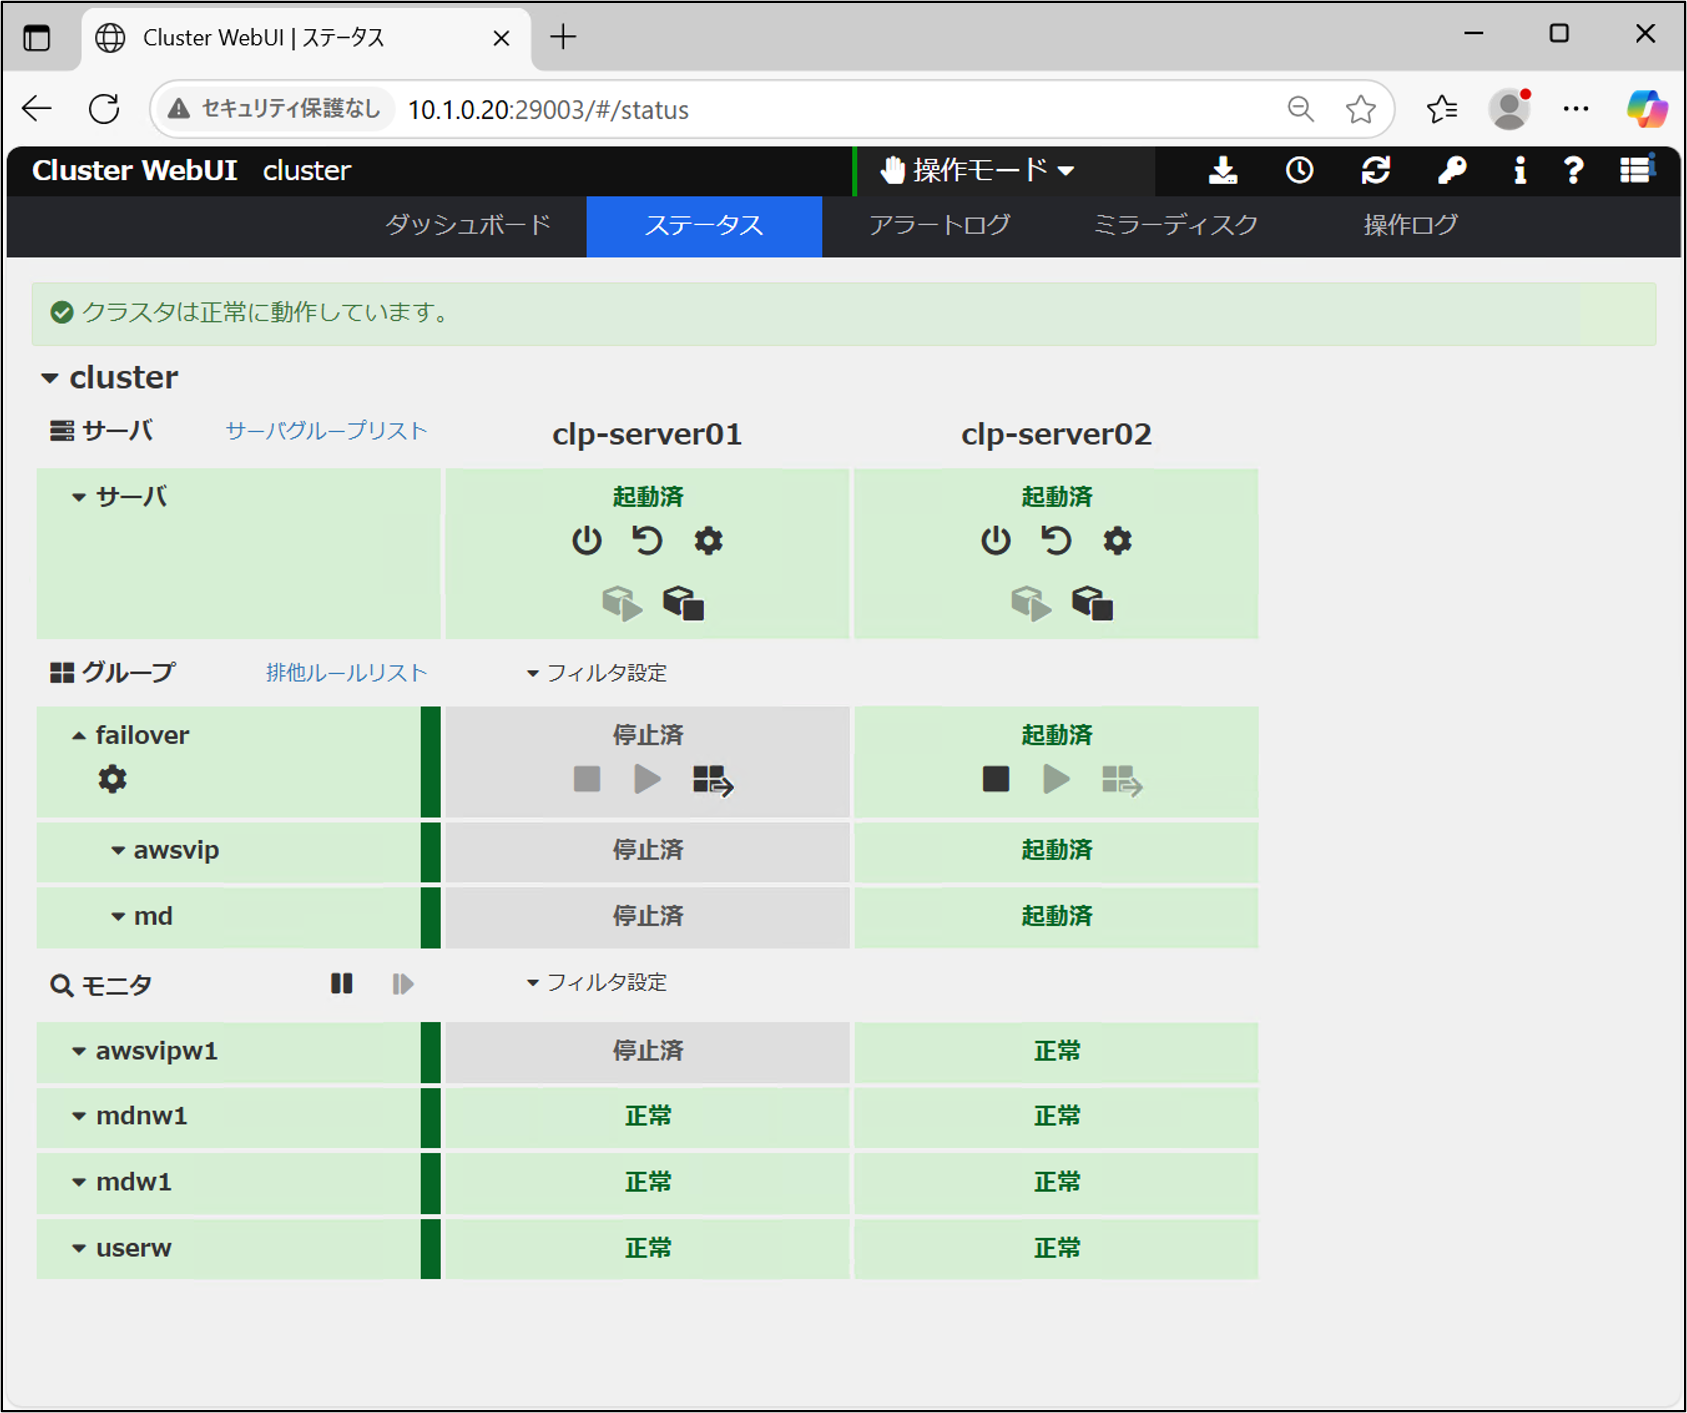Click the download logs icon
The height and width of the screenshot is (1413, 1687).
(1222, 171)
